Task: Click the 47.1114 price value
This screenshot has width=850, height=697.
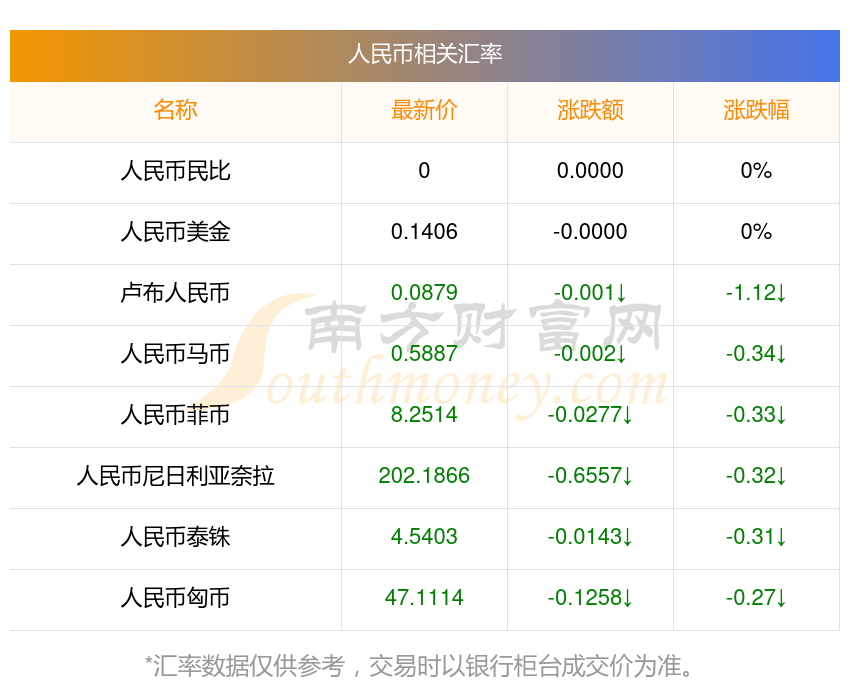Action: (424, 598)
